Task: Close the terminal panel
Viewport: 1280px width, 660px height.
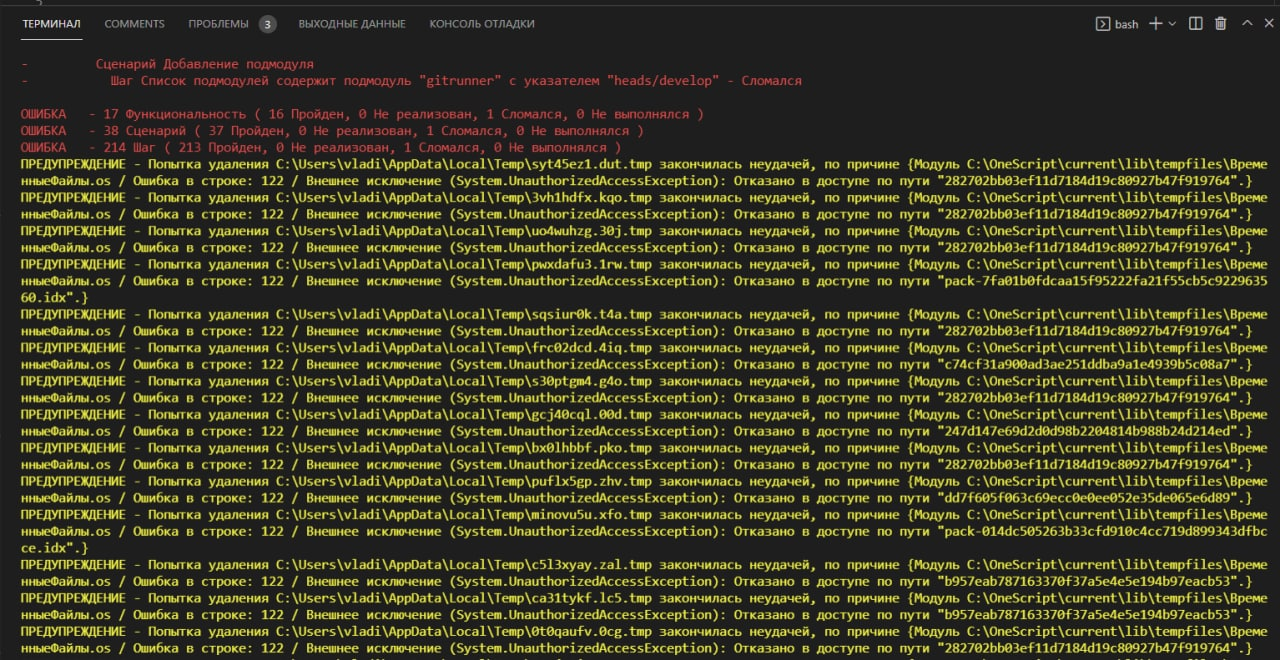Action: point(1267,24)
